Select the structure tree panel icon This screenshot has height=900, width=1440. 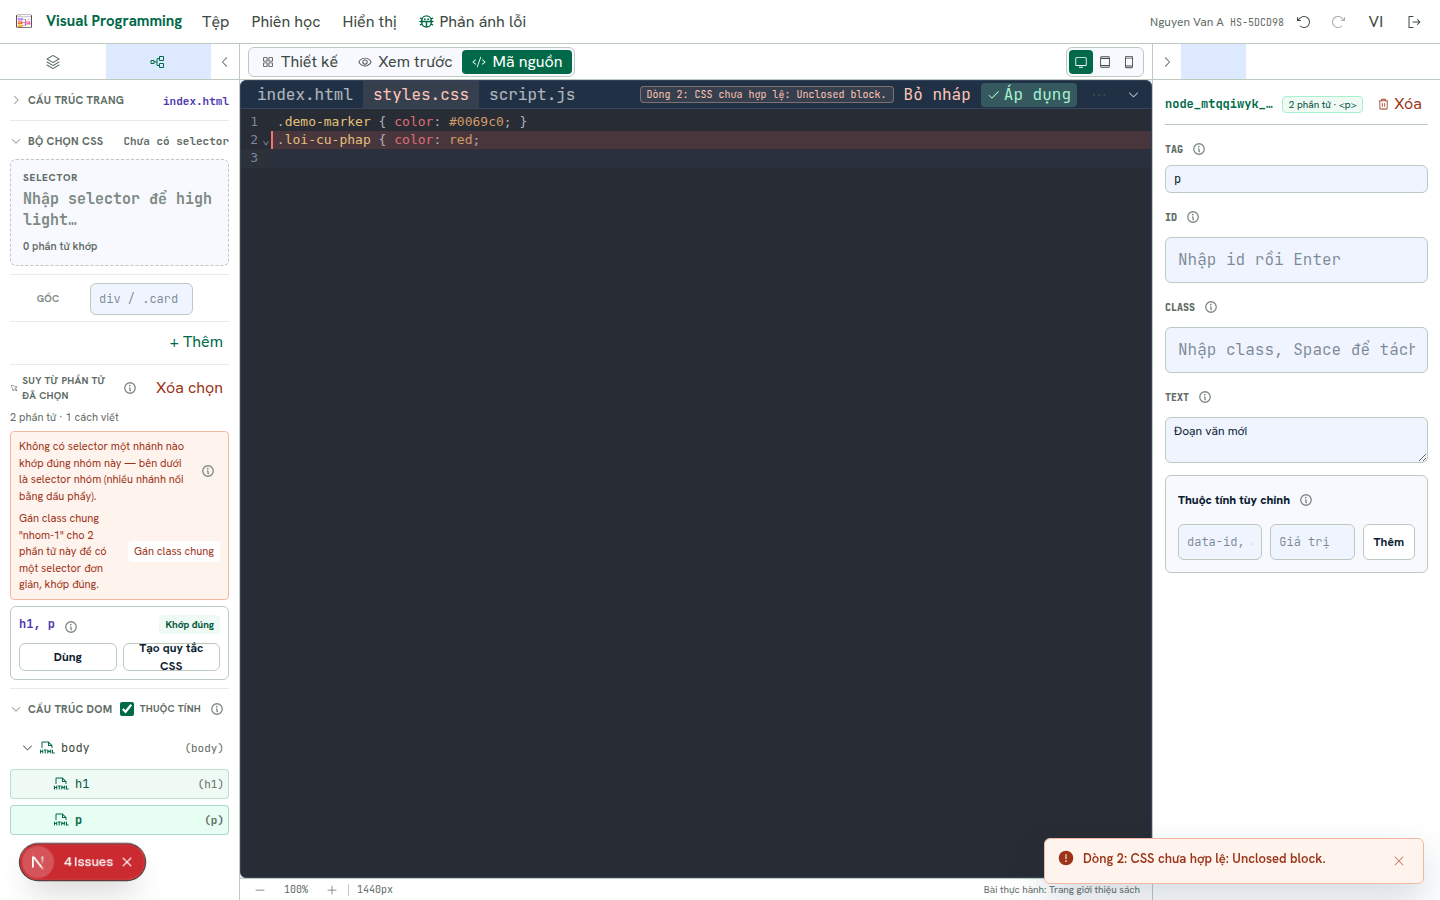(x=157, y=62)
